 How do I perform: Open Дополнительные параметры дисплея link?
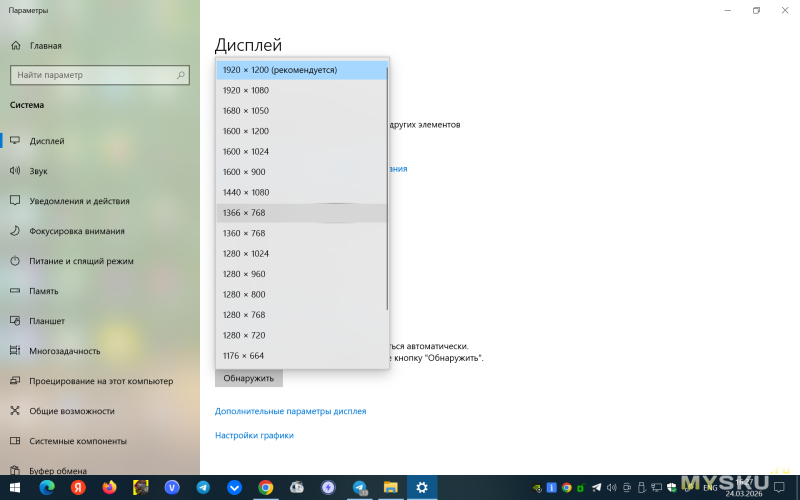[x=290, y=411]
